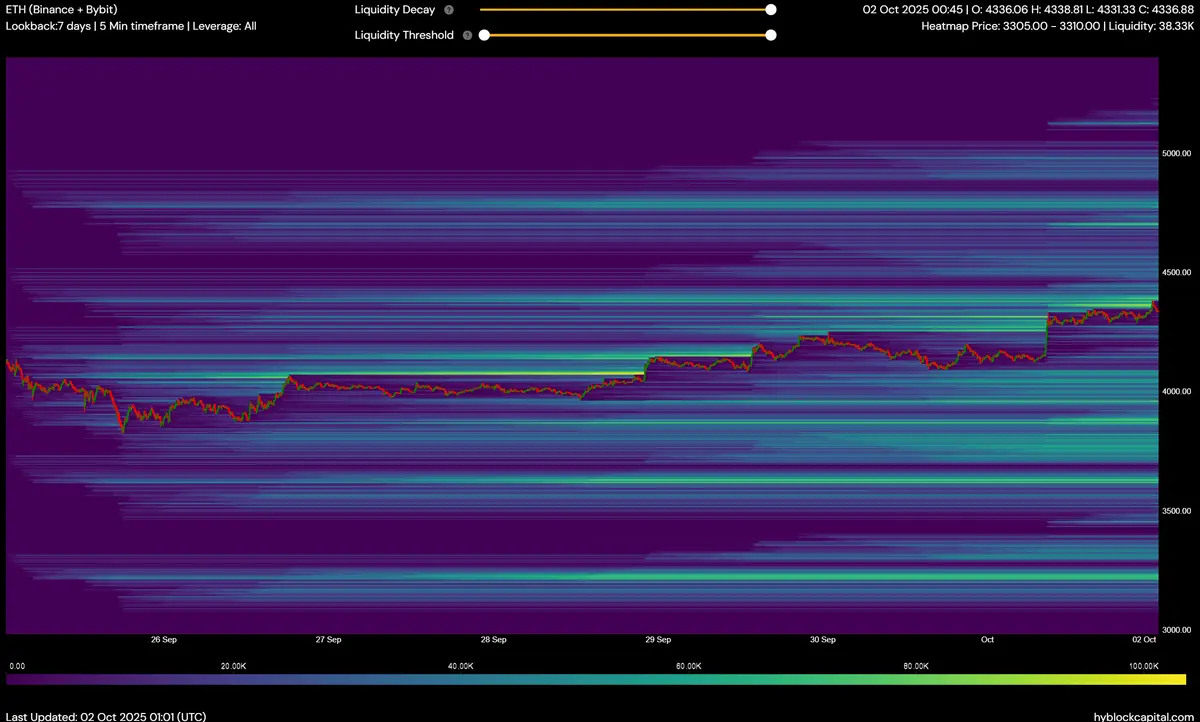1200x722 pixels.
Task: Click the Oct marker on the time axis
Action: point(987,639)
